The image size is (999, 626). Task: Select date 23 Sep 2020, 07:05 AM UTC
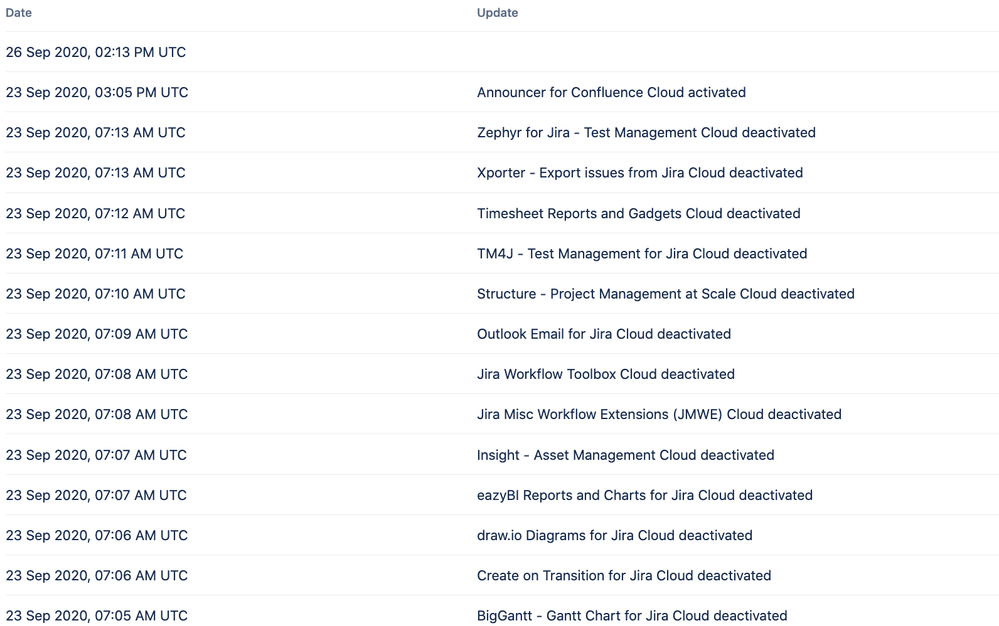97,615
